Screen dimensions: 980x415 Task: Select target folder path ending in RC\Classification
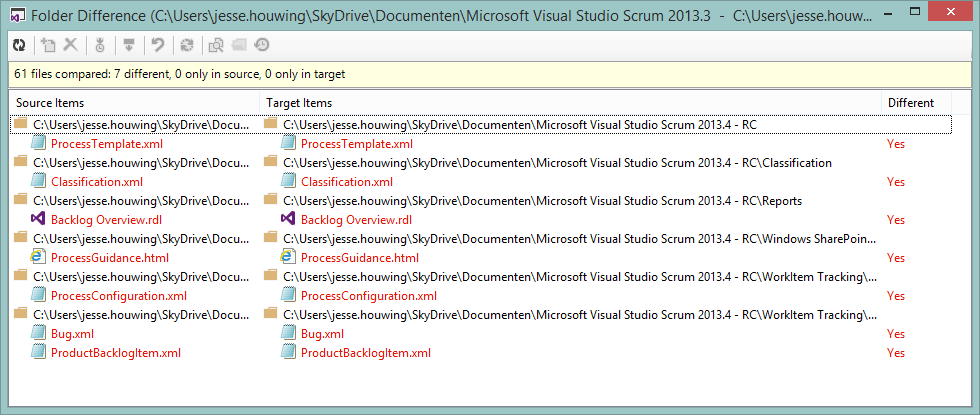558,162
